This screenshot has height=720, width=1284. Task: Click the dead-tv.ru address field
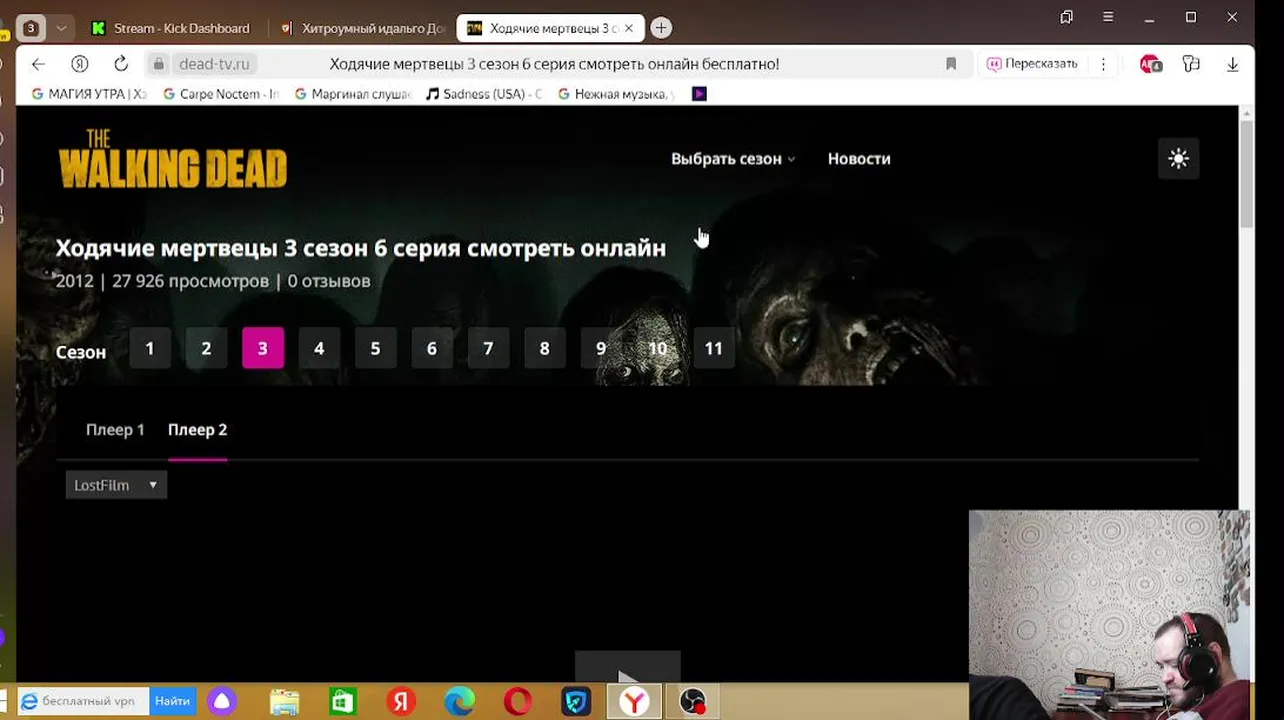[x=214, y=64]
